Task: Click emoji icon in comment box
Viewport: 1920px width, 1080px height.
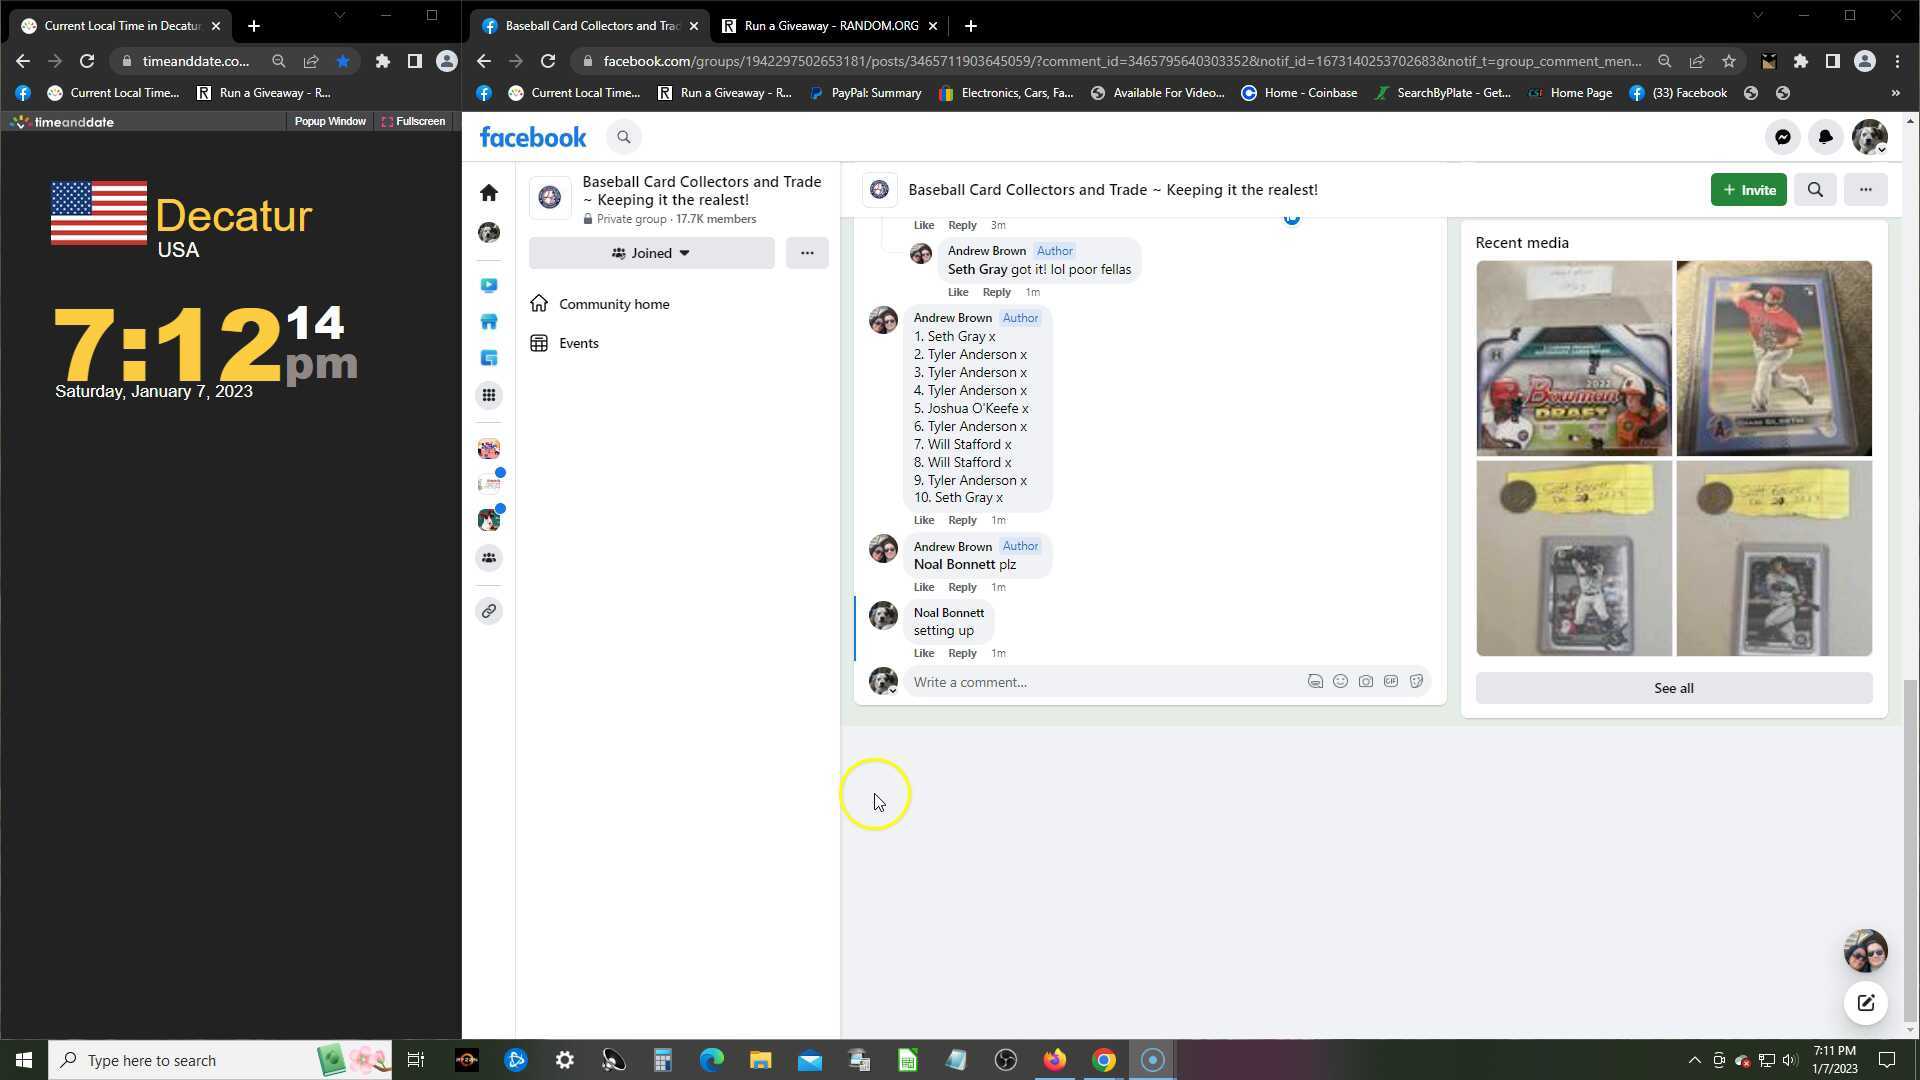Action: tap(1340, 682)
